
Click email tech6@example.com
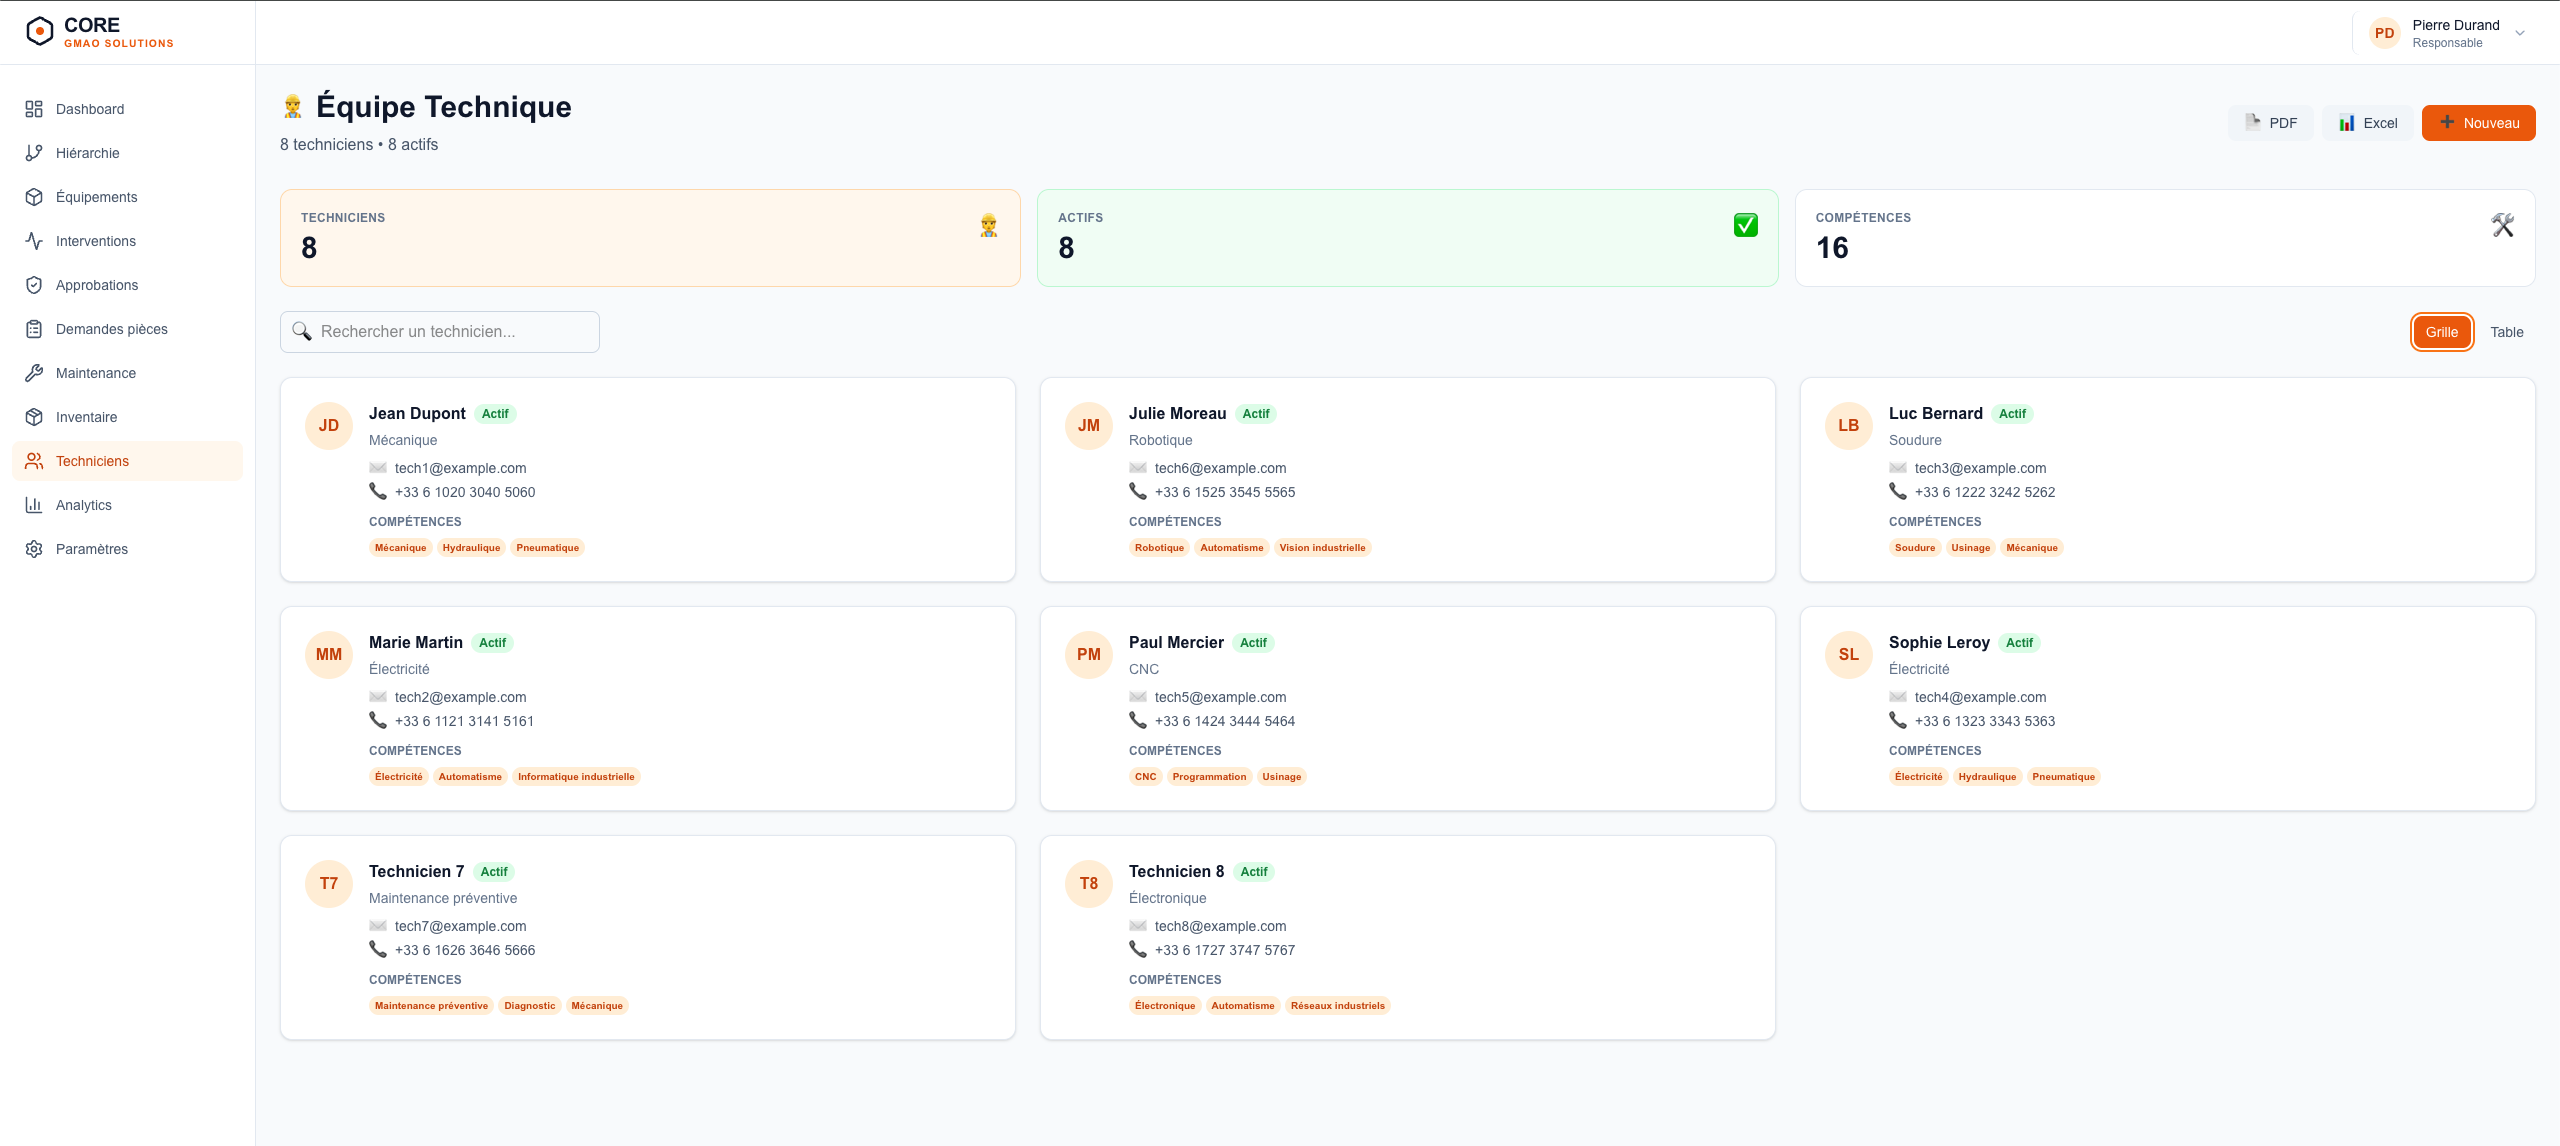pos(1221,468)
